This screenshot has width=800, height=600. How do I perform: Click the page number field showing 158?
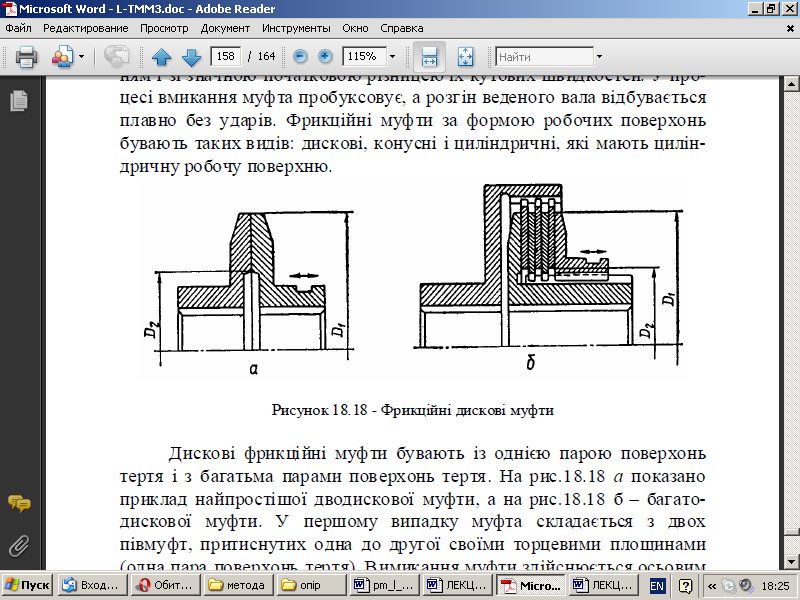pos(226,56)
